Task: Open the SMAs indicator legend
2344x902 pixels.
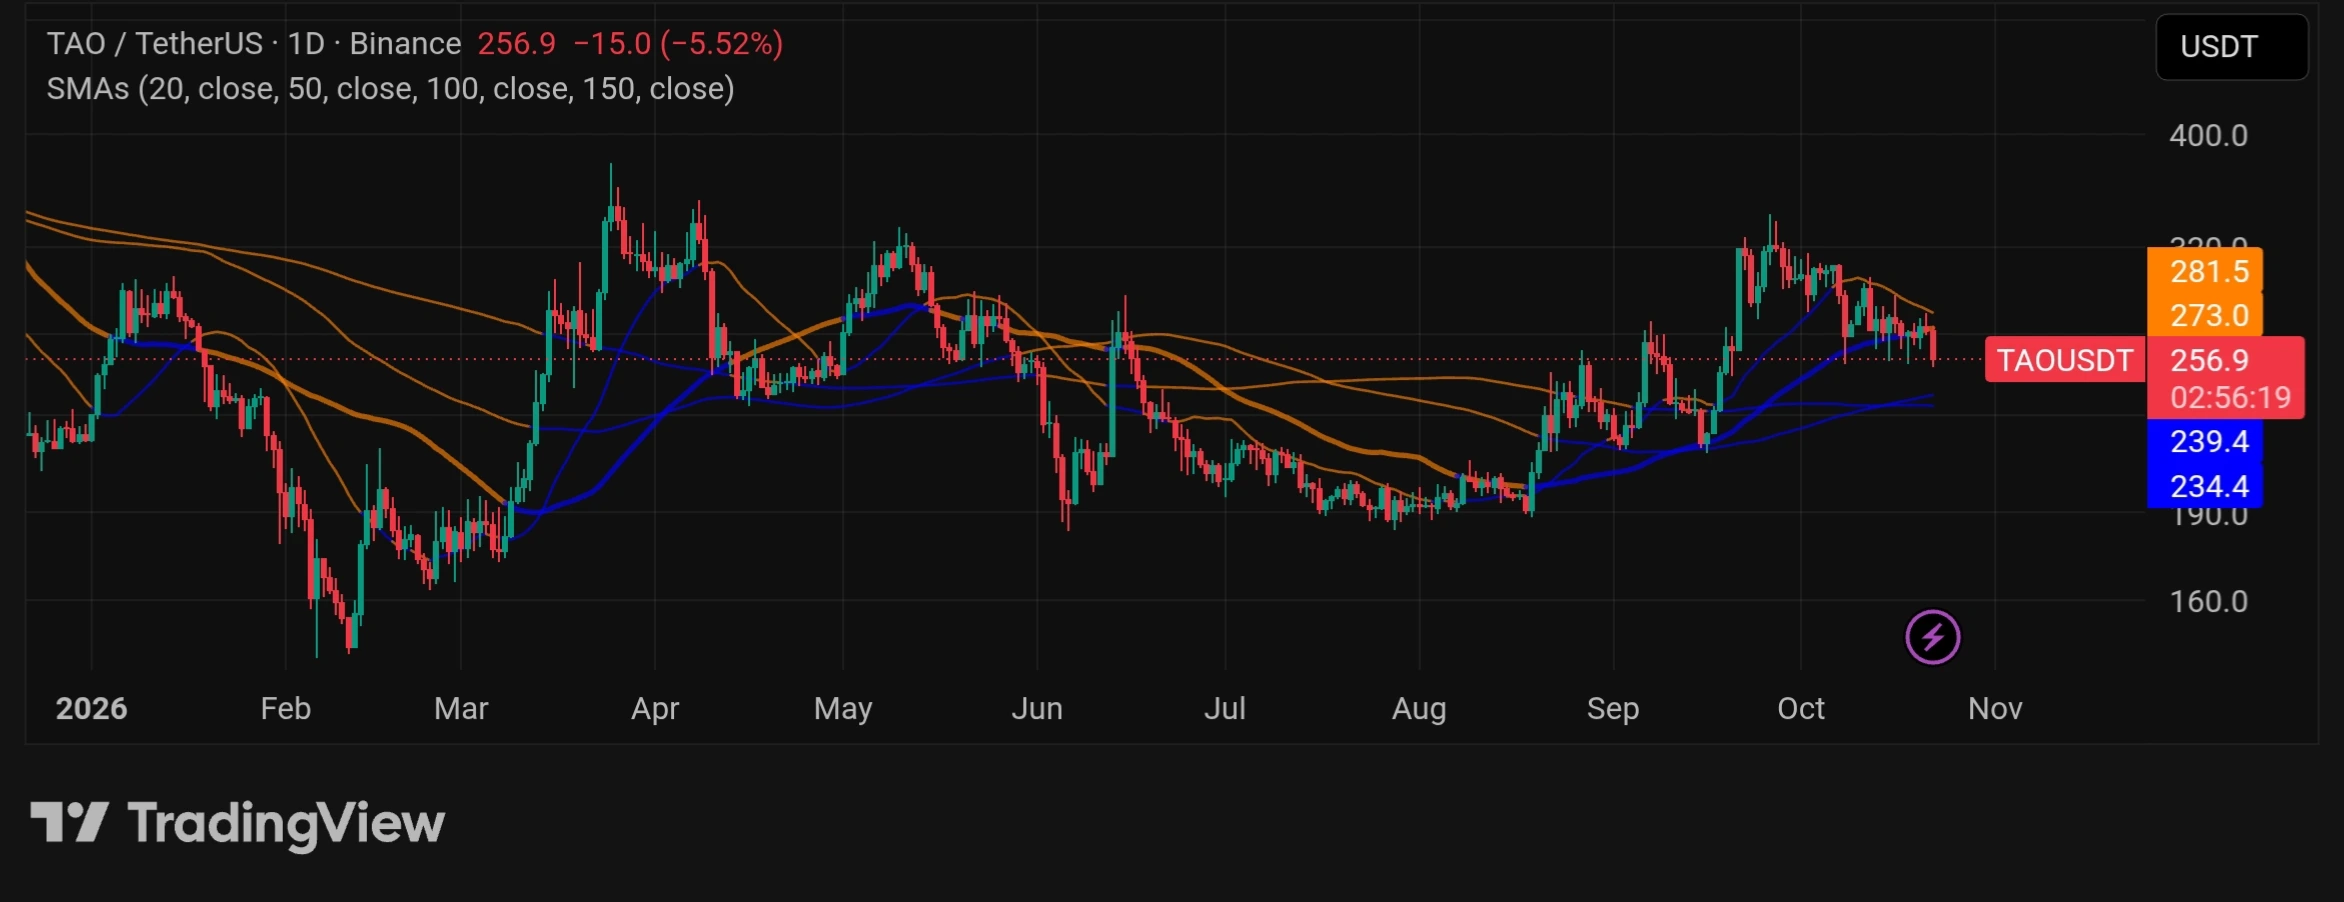Action: point(391,89)
